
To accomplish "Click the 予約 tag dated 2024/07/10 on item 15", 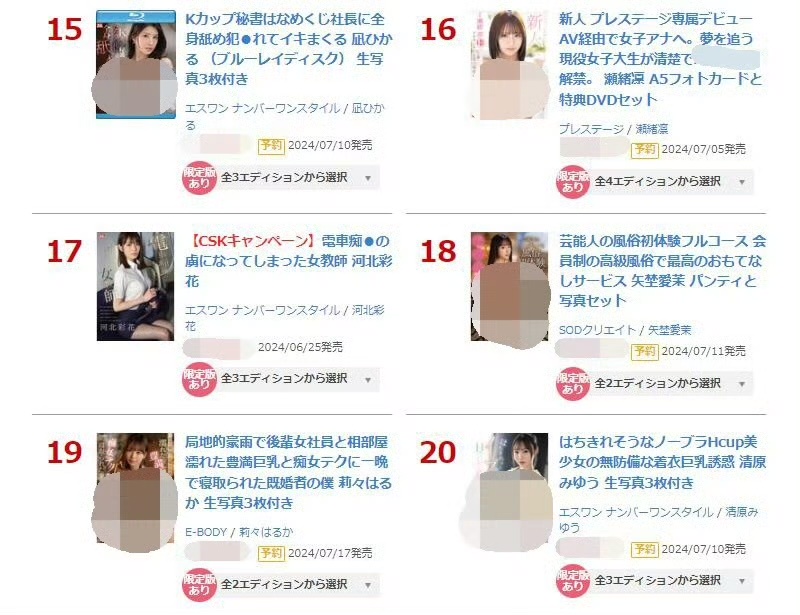I will tap(271, 145).
